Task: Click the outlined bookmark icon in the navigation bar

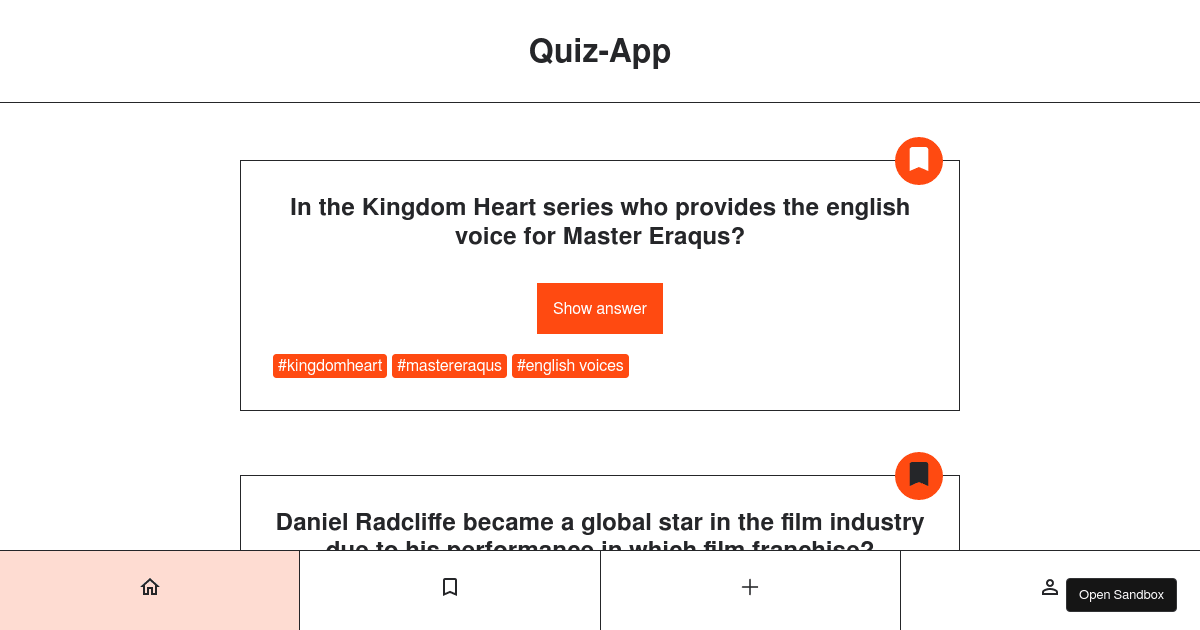Action: coord(450,587)
